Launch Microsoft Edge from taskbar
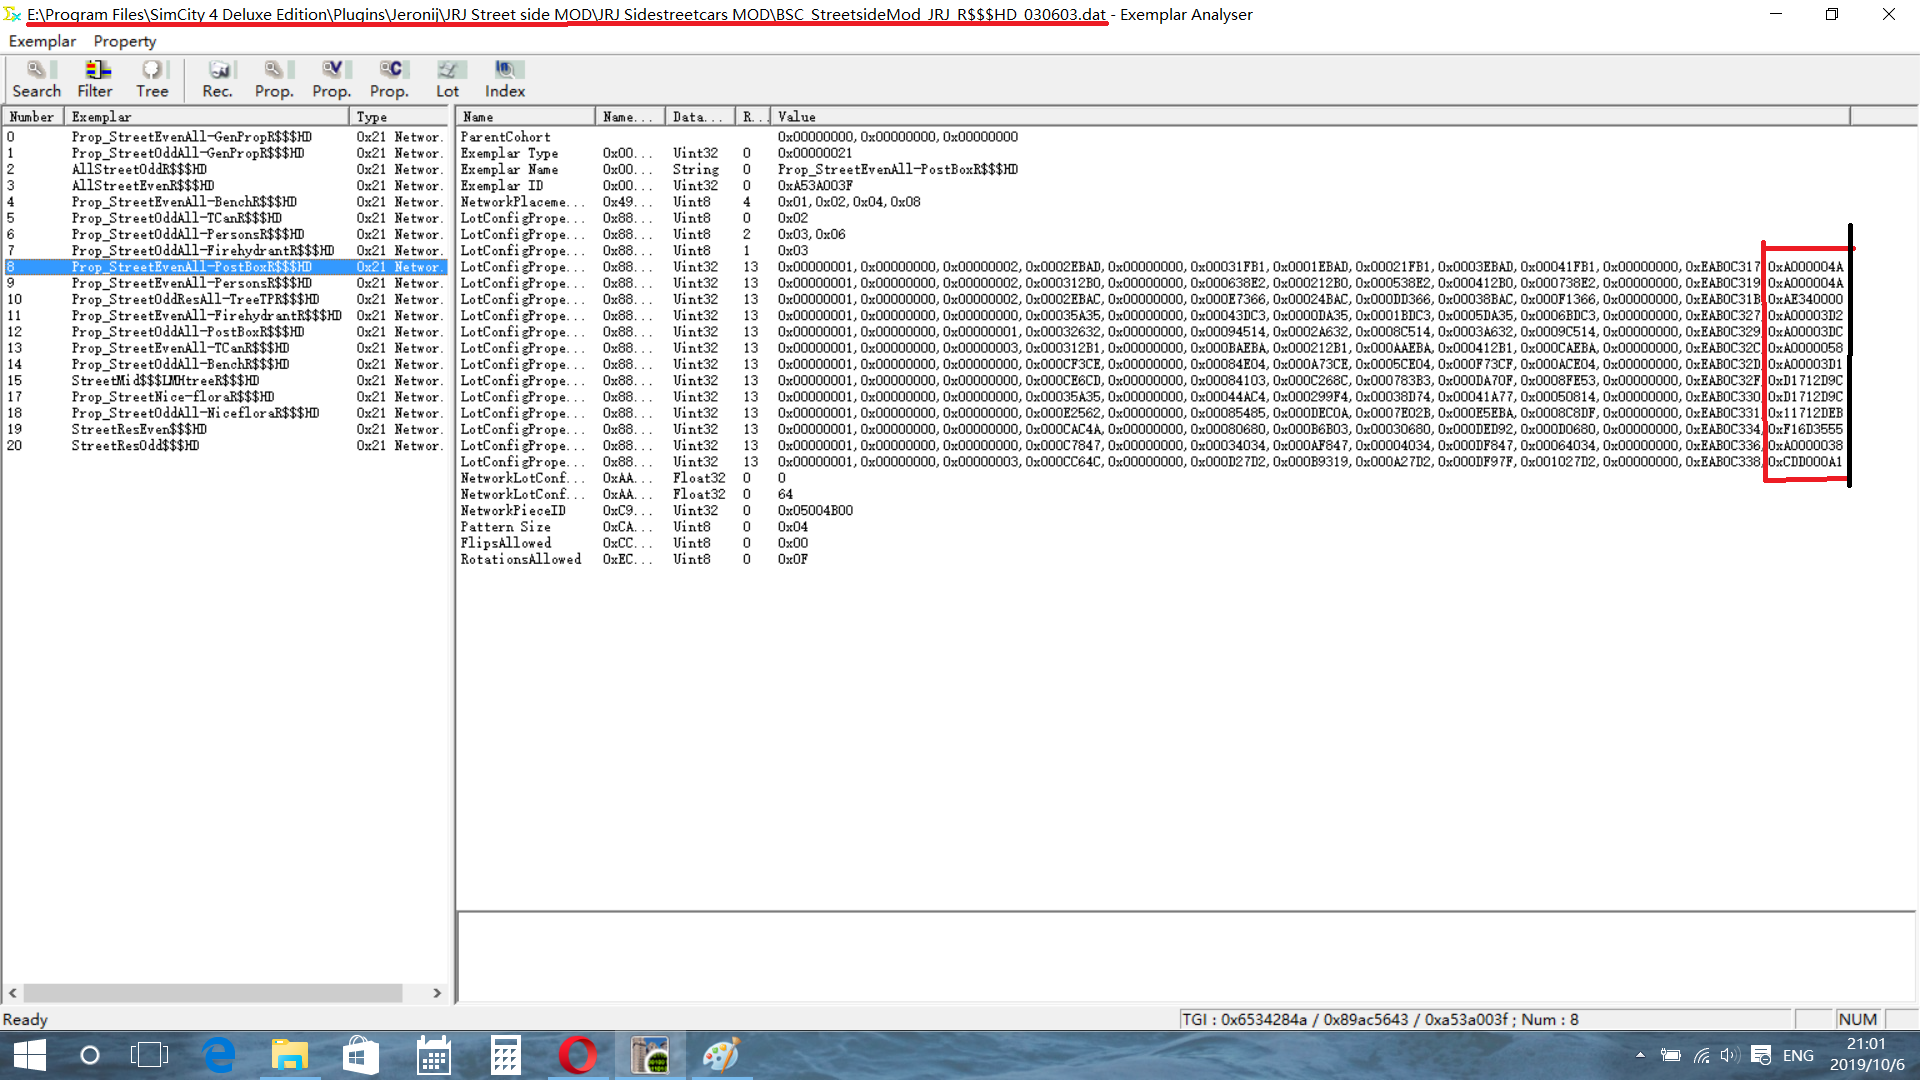This screenshot has height=1080, width=1920. click(x=219, y=1055)
